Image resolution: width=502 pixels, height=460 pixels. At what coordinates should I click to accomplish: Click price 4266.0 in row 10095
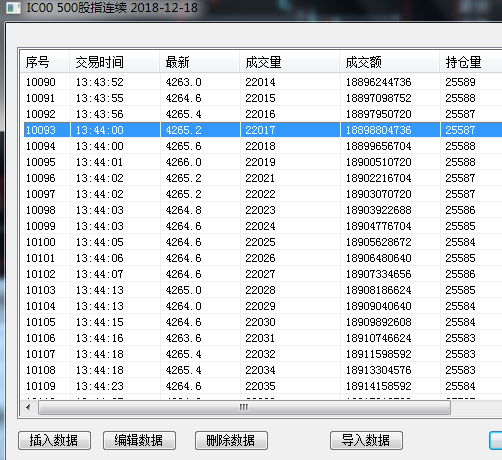[183, 162]
